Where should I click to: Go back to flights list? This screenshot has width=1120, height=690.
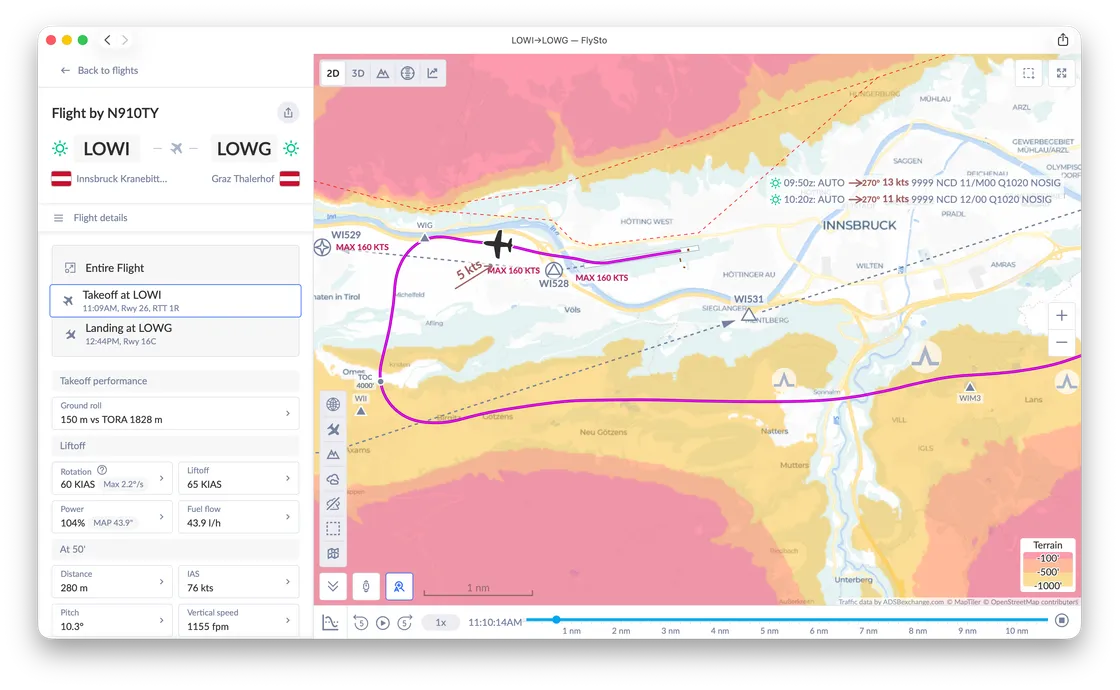click(x=99, y=70)
